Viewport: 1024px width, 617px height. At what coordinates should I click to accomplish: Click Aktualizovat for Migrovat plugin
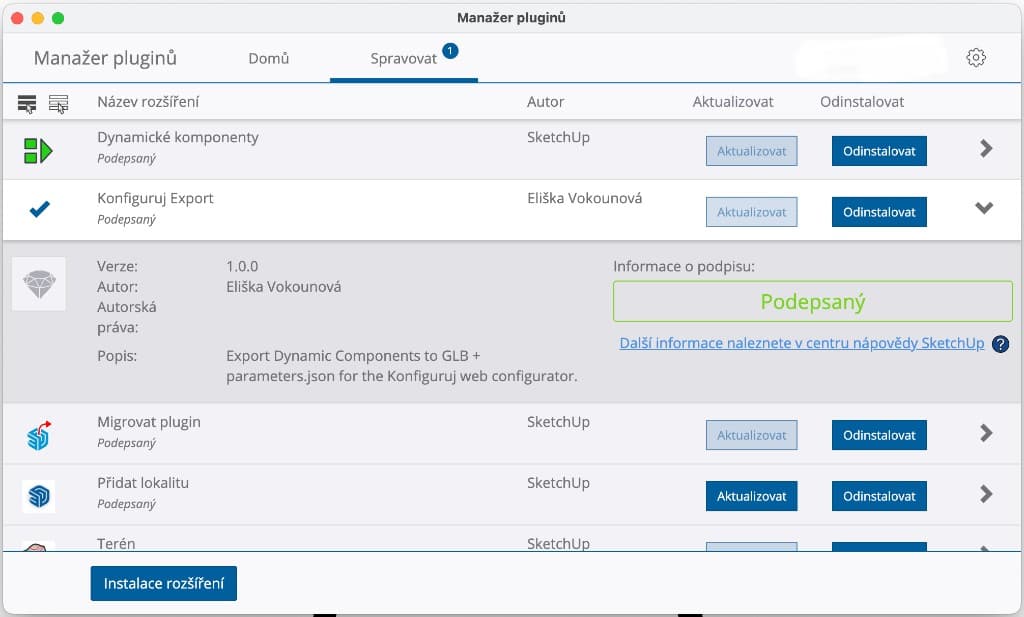[x=751, y=435]
